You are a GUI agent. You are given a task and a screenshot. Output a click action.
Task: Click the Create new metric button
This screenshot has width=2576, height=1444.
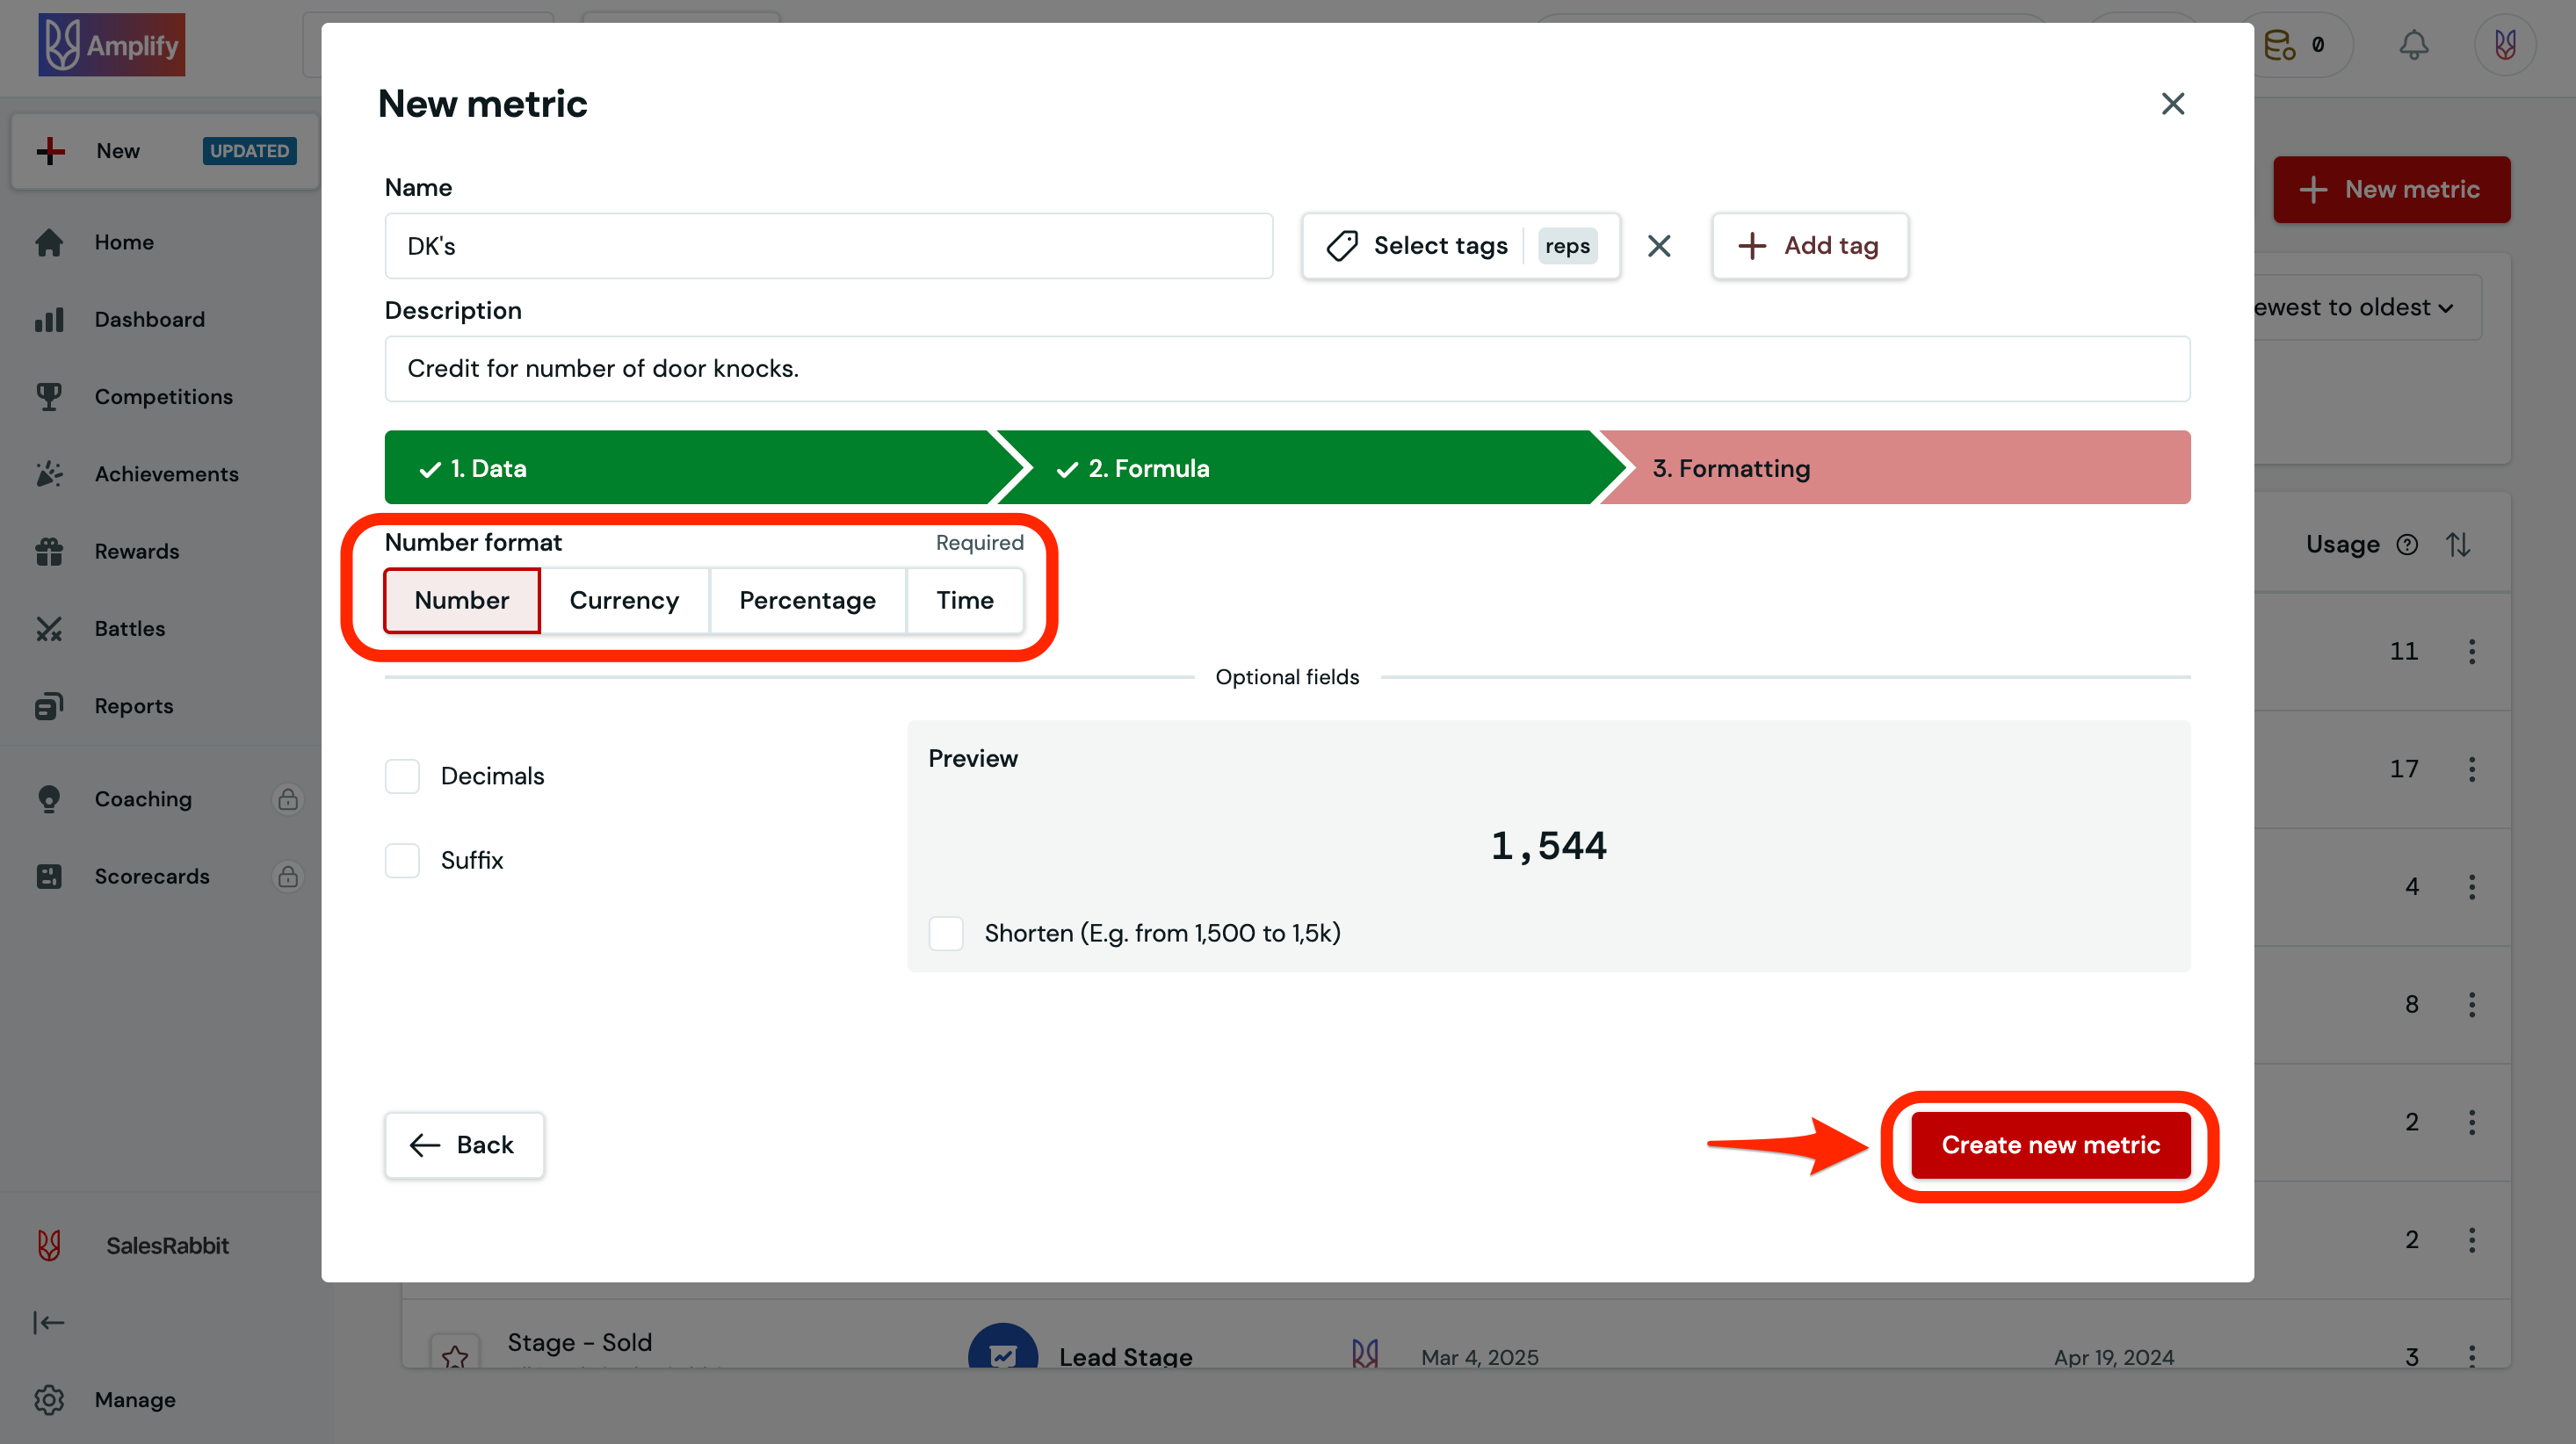click(x=2049, y=1145)
